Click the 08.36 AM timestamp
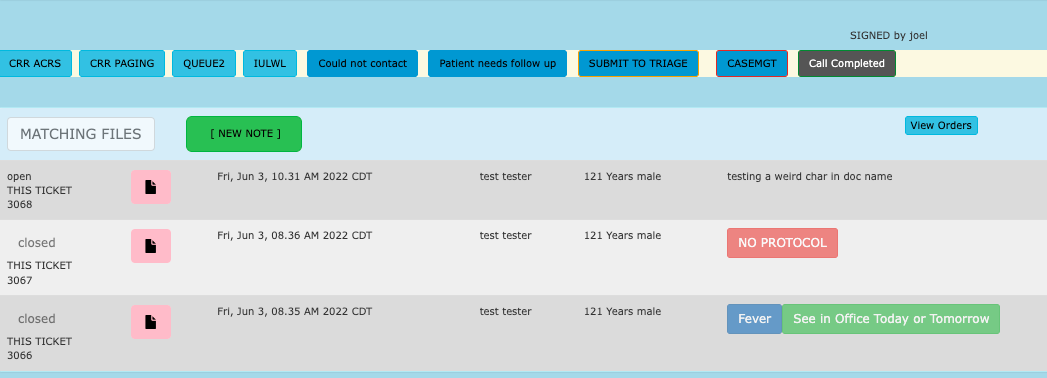The image size is (1047, 378). coord(294,235)
